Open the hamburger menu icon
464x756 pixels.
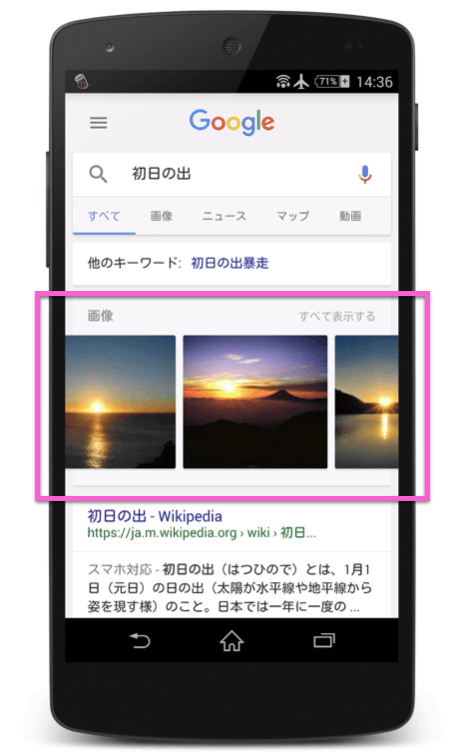coord(98,122)
